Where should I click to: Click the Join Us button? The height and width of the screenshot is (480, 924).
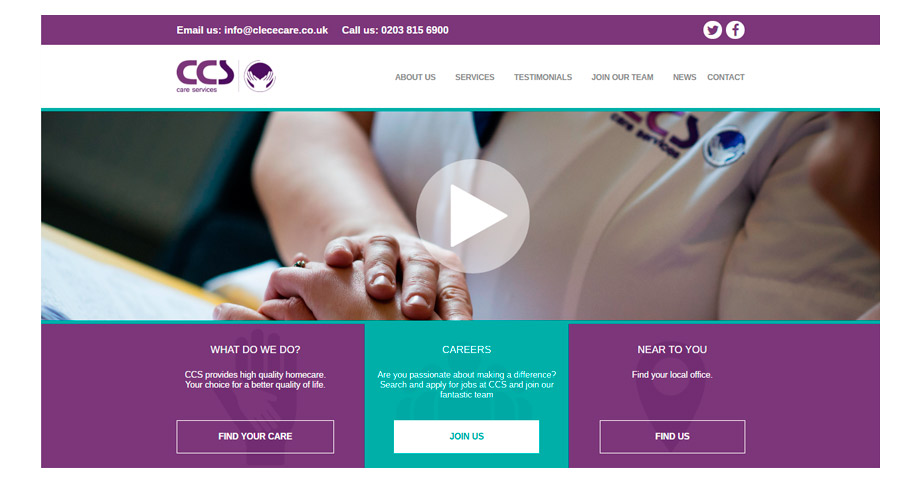[x=466, y=436]
